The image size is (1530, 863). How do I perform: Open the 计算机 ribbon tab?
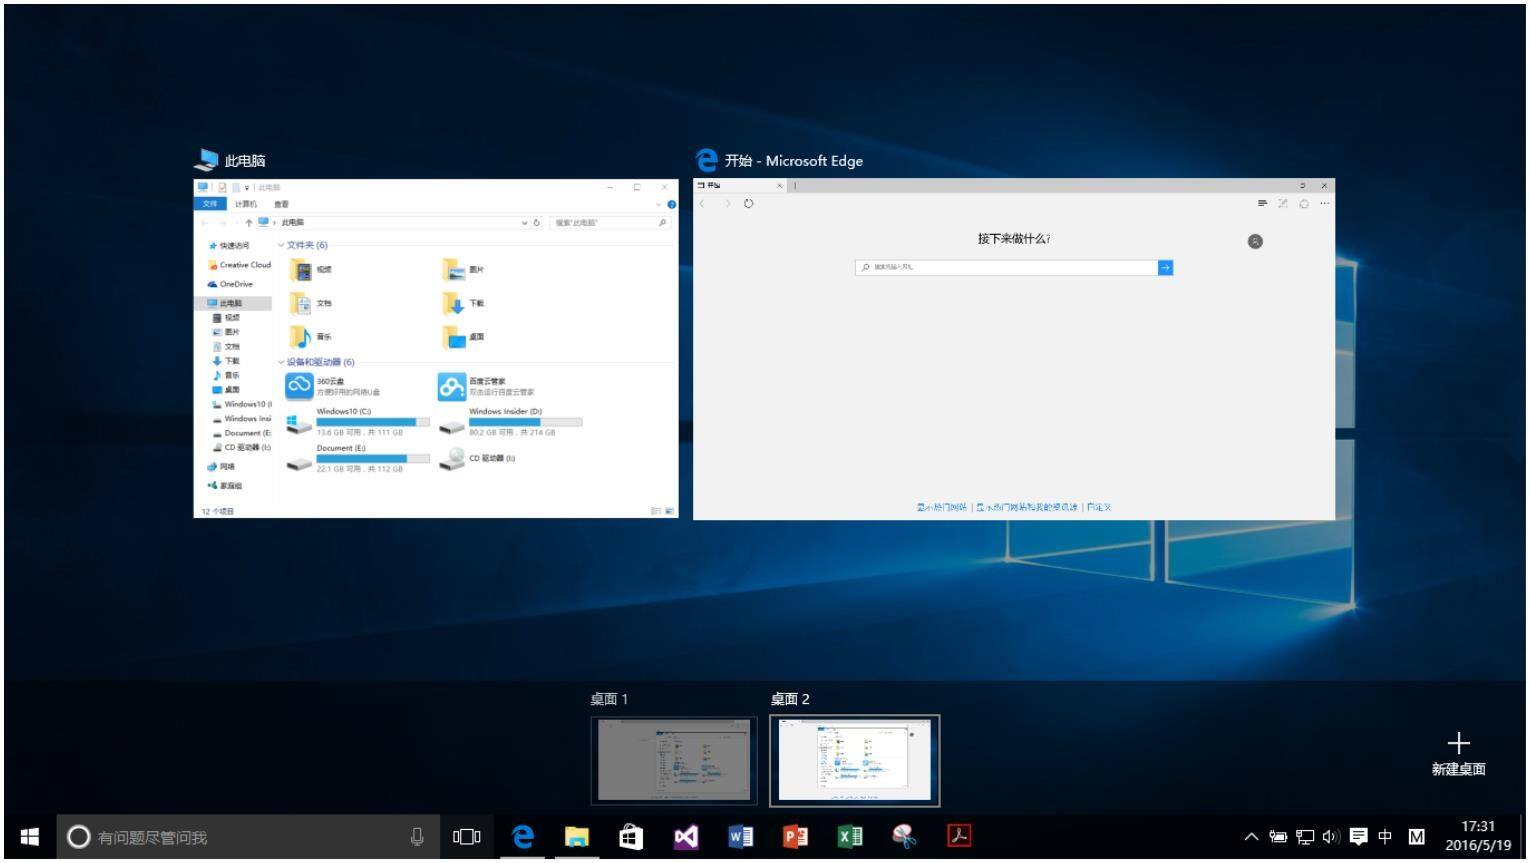246,204
